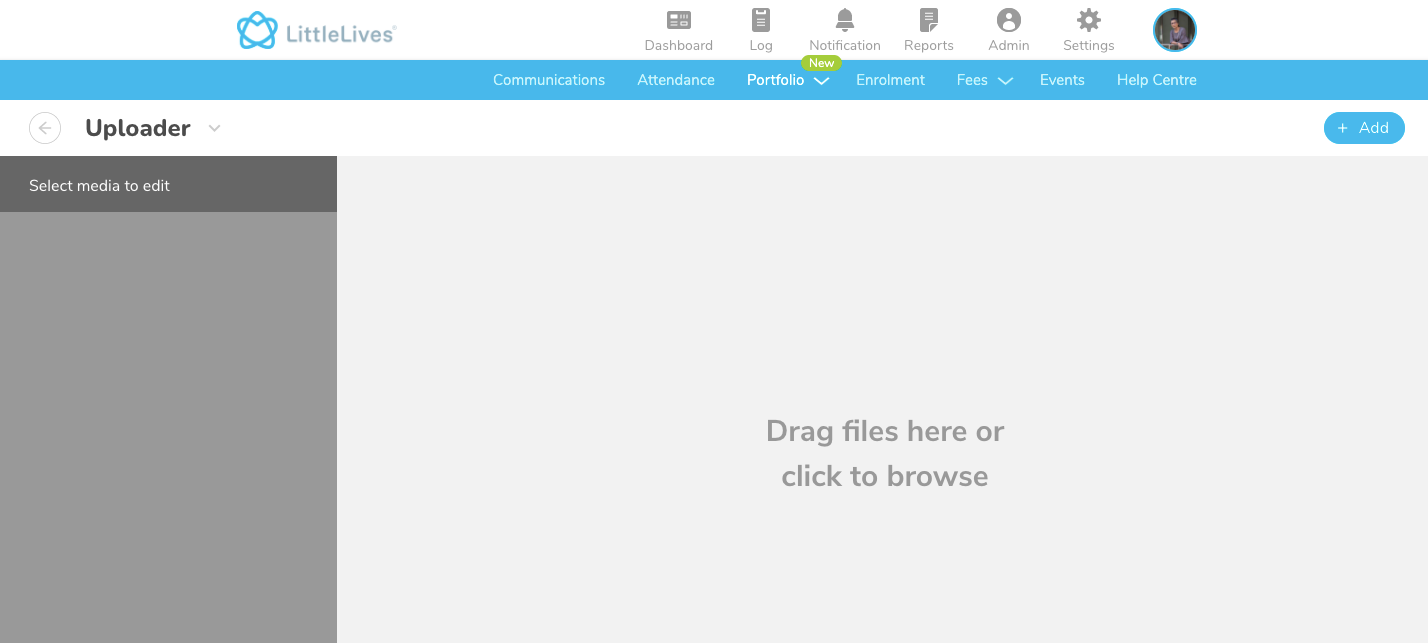Open the Enrolment menu item
The height and width of the screenshot is (643, 1428).
pos(890,80)
